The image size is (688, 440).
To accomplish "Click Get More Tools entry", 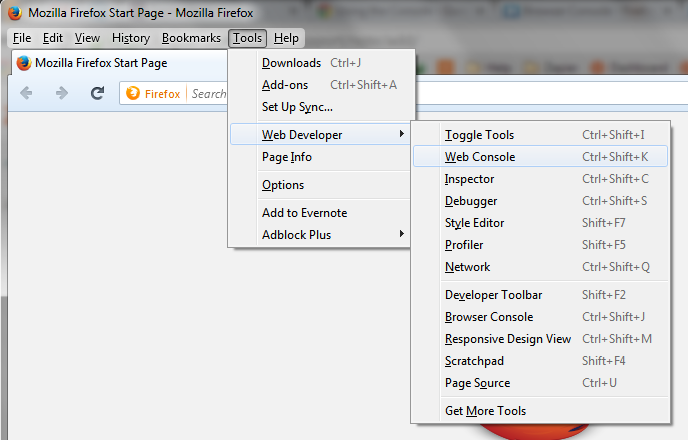I will point(541,411).
